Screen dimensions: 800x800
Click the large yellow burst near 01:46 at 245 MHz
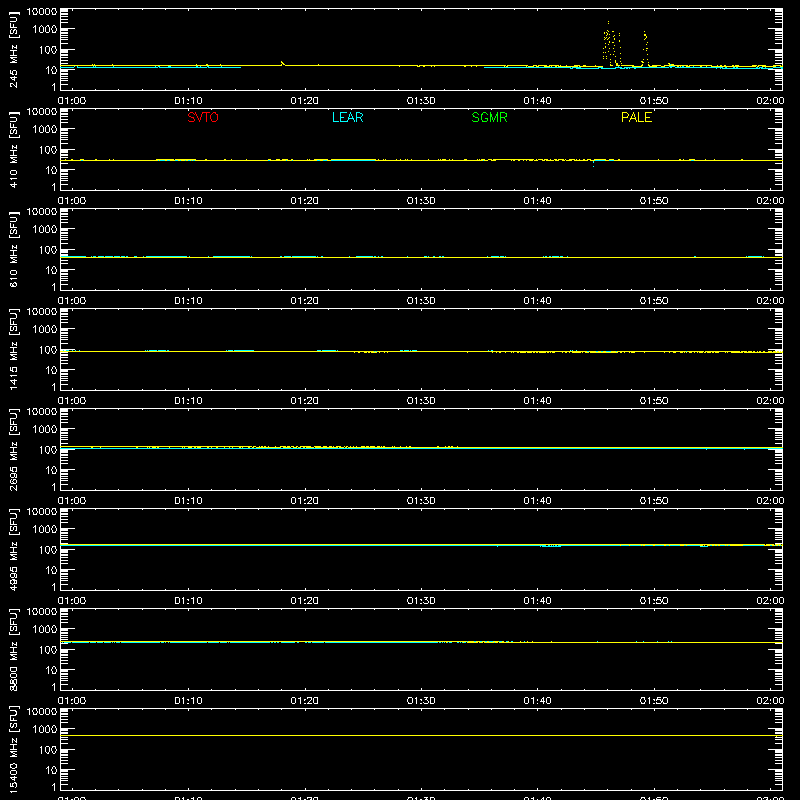click(611, 45)
